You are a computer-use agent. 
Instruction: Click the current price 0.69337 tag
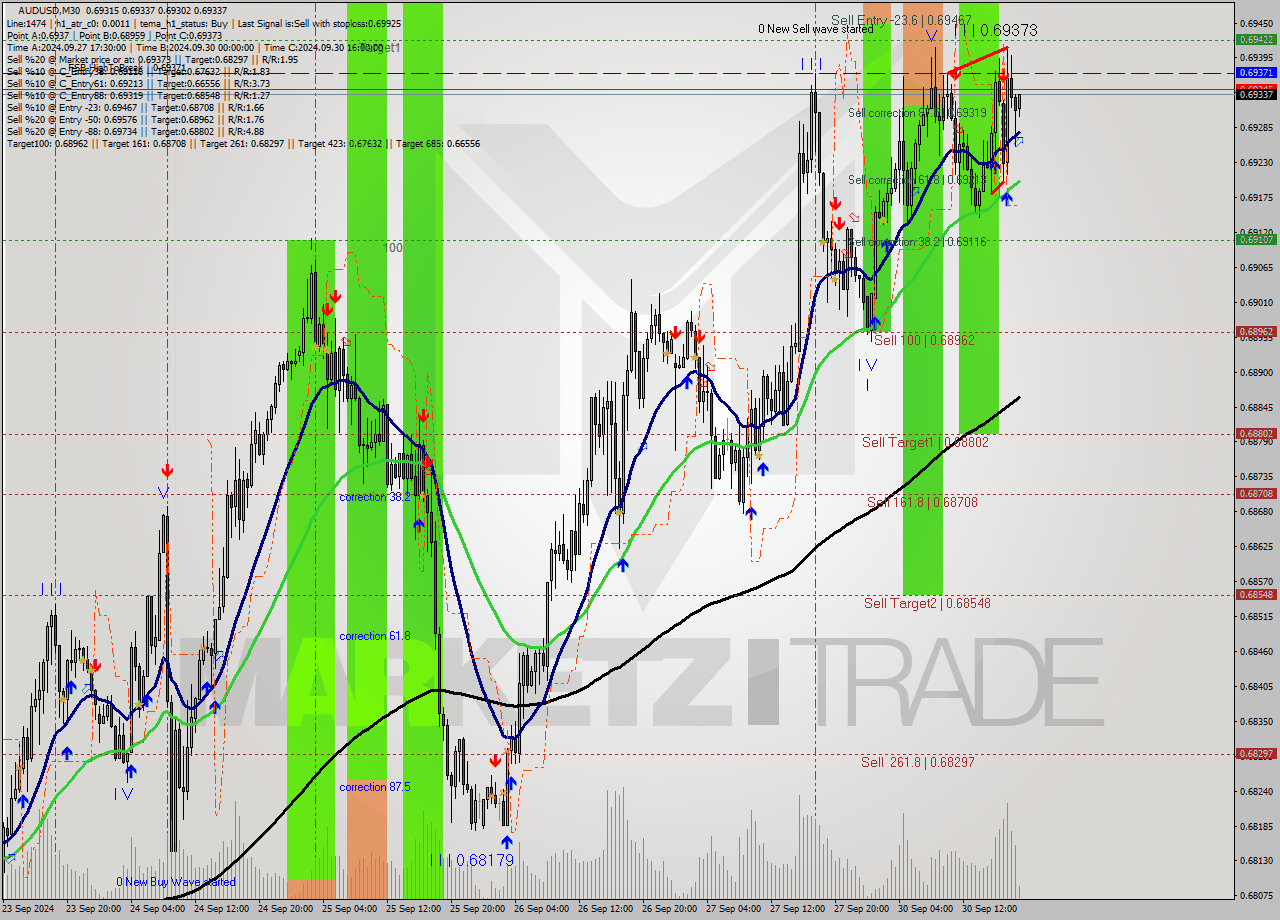[x=1256, y=94]
